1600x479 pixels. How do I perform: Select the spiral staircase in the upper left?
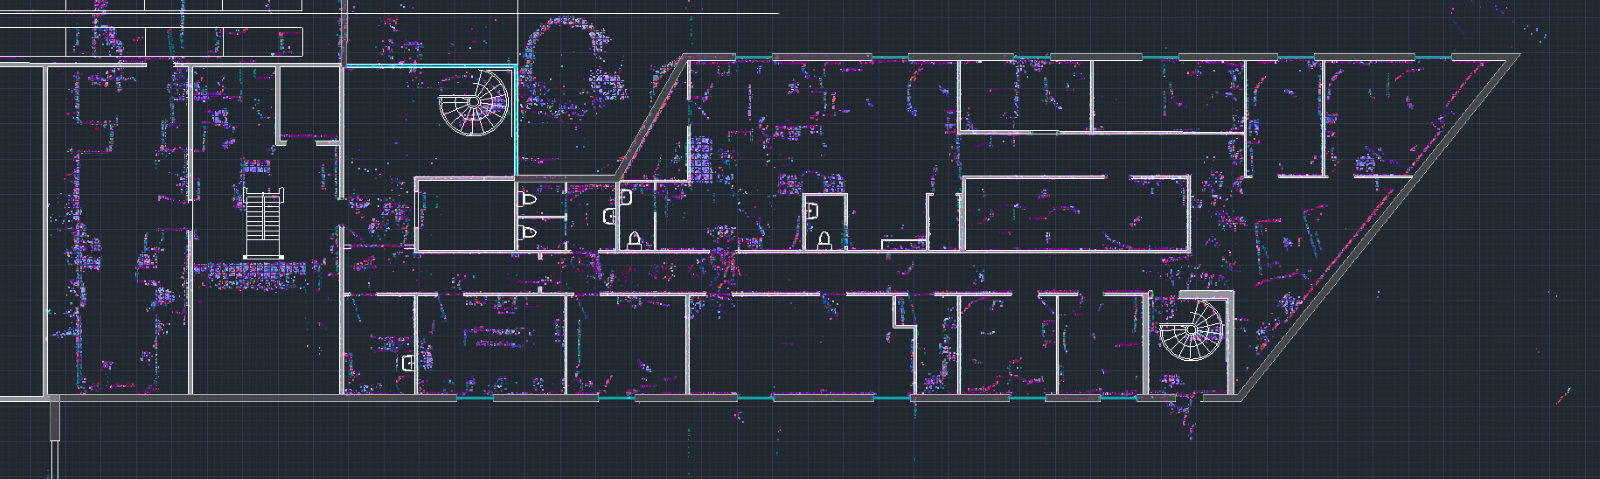click(x=474, y=103)
